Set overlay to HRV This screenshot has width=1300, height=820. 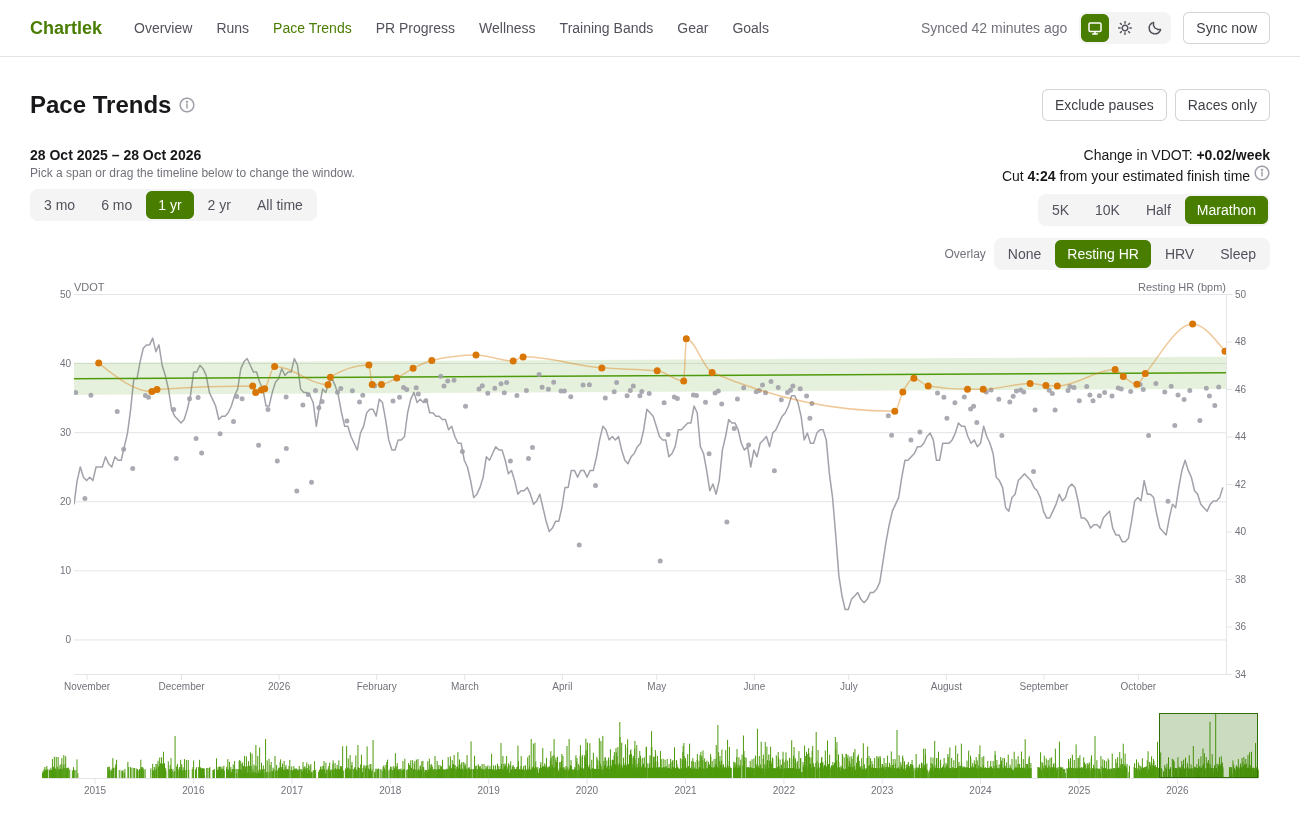(1179, 254)
